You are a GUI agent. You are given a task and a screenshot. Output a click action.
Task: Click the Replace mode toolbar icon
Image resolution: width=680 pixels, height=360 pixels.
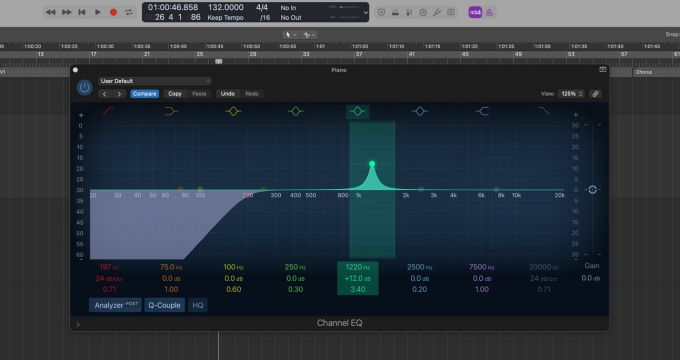tap(381, 12)
